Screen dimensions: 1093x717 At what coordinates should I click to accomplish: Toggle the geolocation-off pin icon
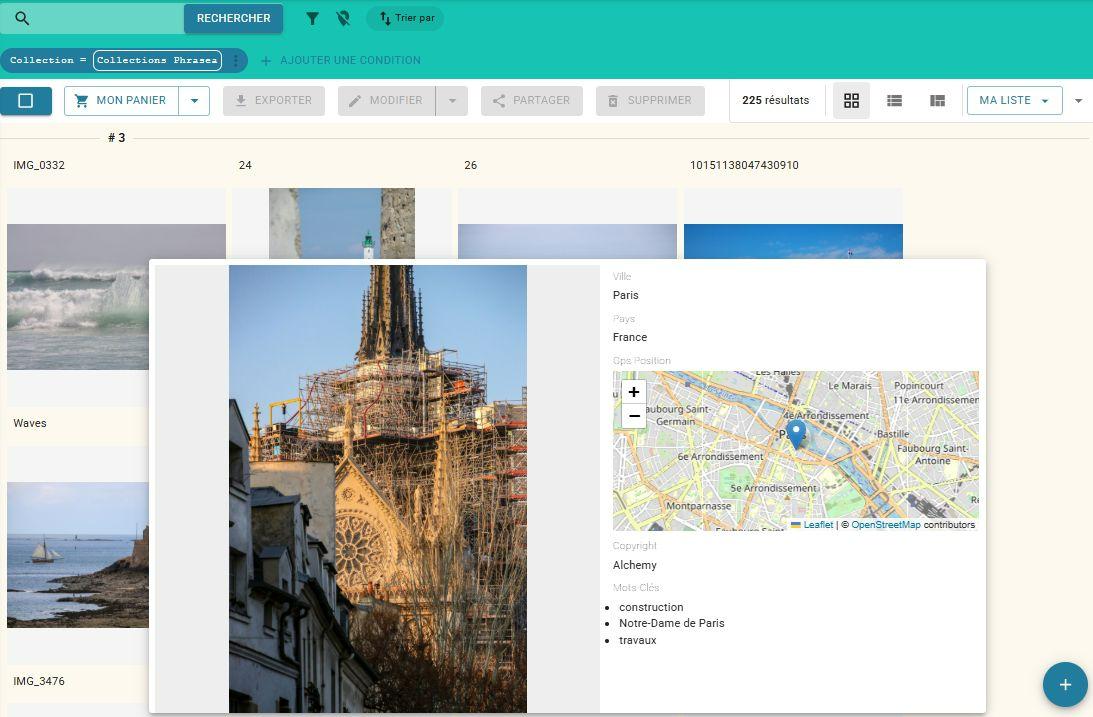343,18
